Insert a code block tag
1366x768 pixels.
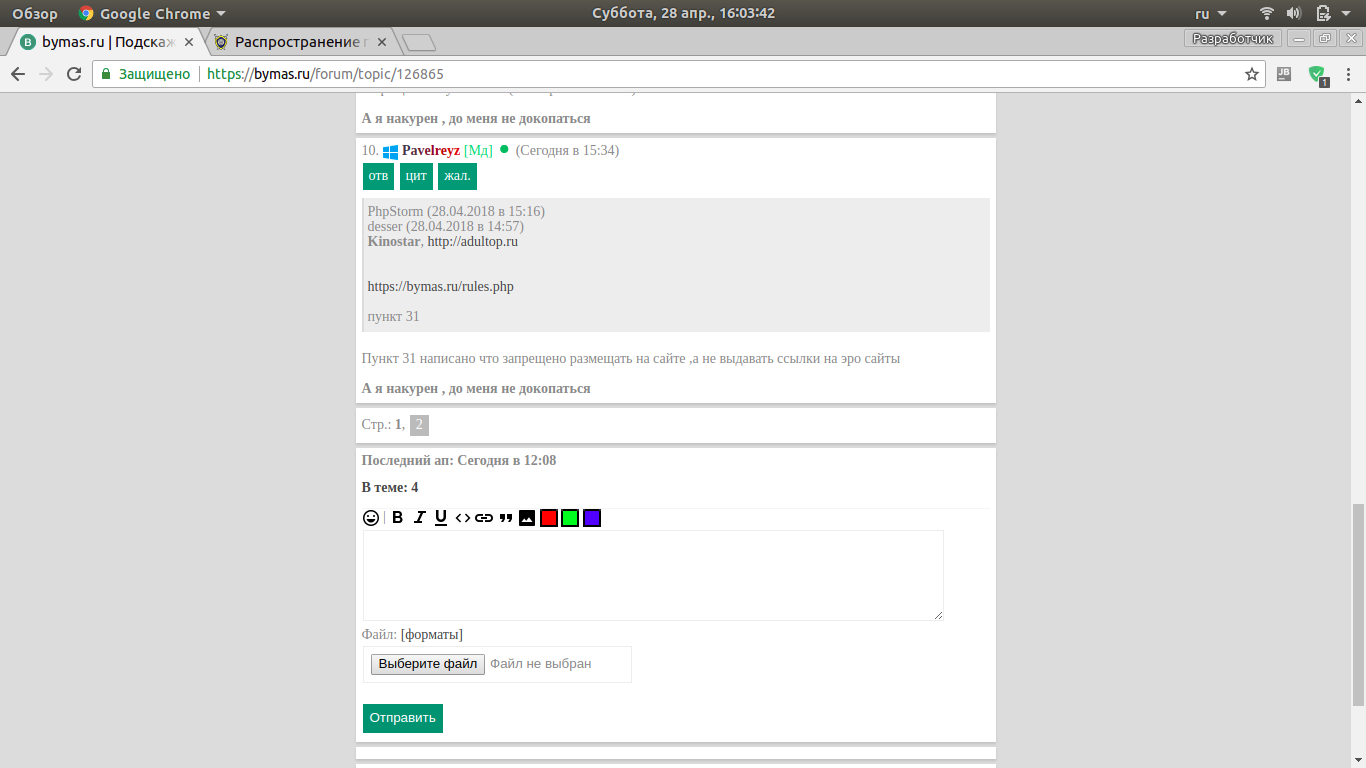[x=462, y=518]
